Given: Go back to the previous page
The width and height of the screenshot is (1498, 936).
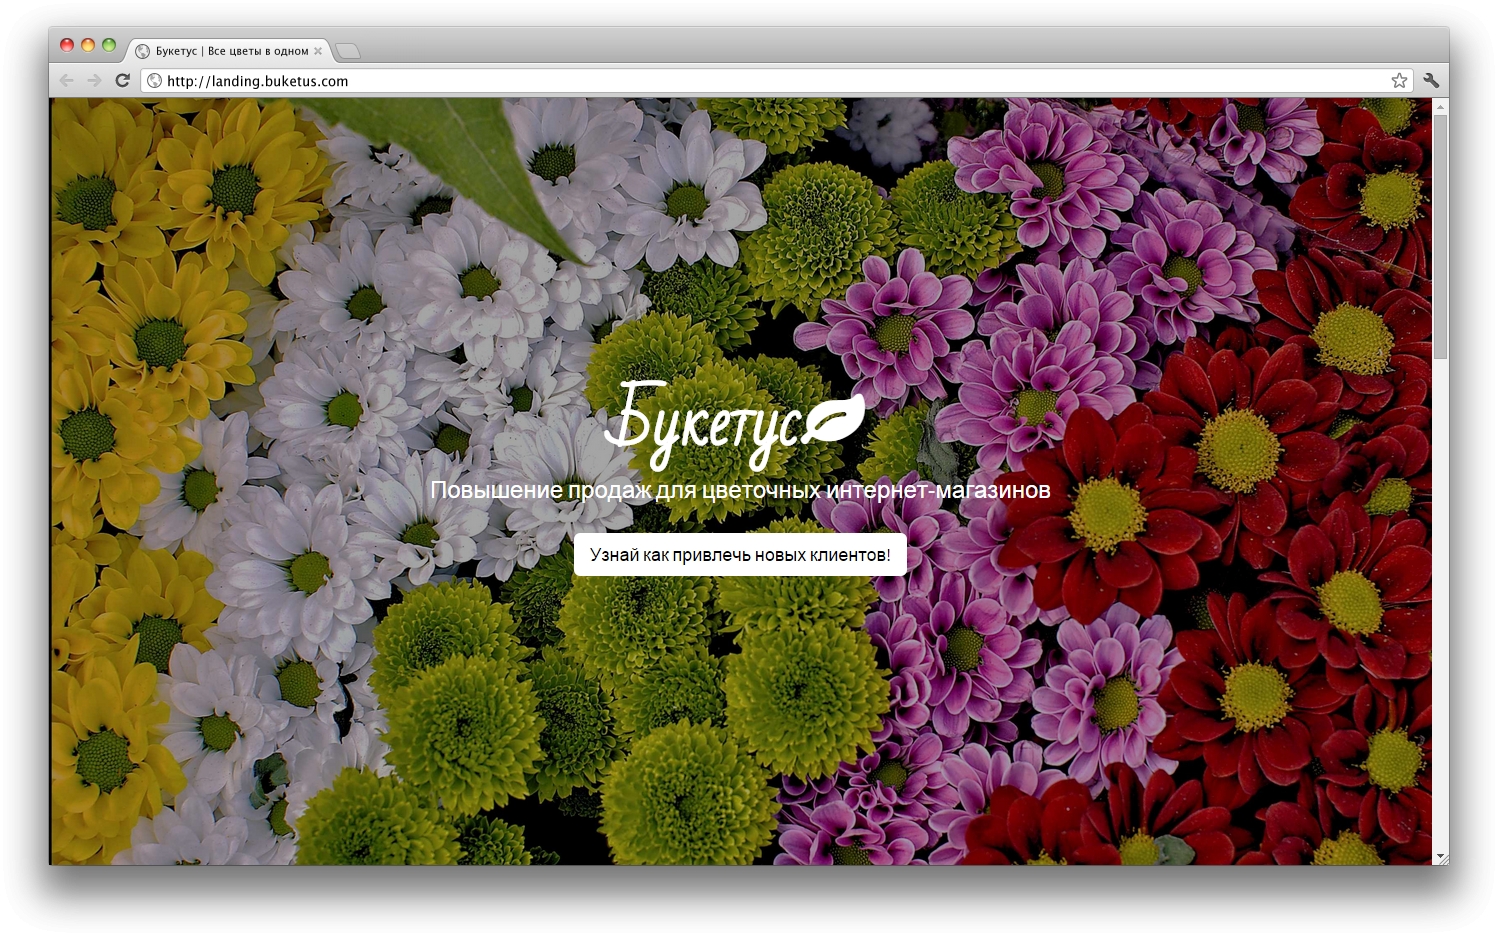Looking at the screenshot, I should (67, 81).
